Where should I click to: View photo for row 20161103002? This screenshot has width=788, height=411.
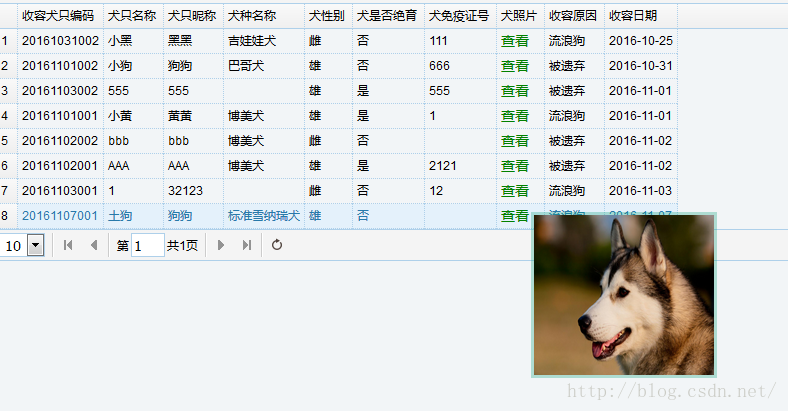(x=515, y=91)
